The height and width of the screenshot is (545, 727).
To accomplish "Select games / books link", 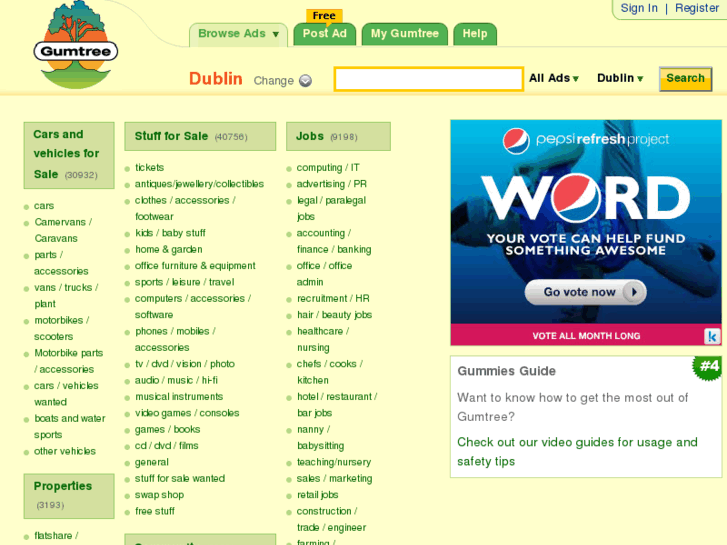I will [167, 430].
